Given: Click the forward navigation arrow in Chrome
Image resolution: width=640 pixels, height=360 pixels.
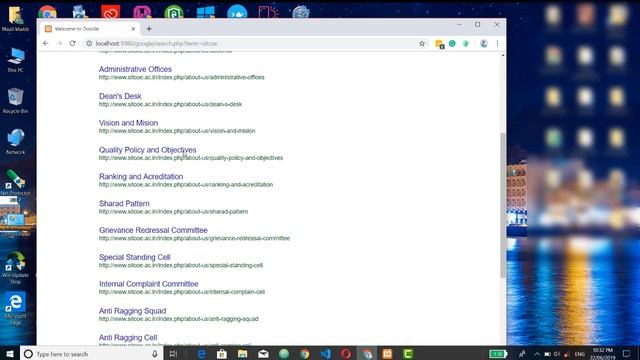Looking at the screenshot, I should point(59,43).
